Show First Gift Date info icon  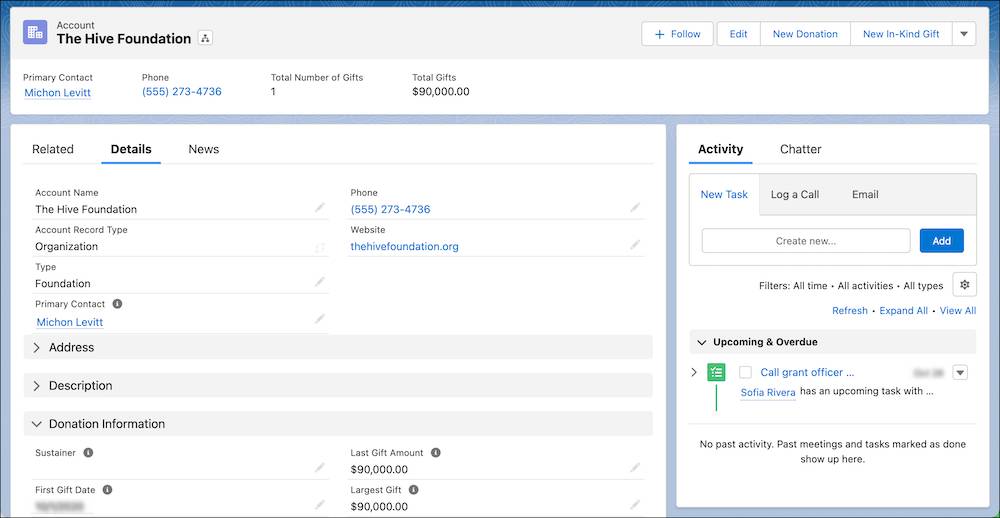pos(107,490)
